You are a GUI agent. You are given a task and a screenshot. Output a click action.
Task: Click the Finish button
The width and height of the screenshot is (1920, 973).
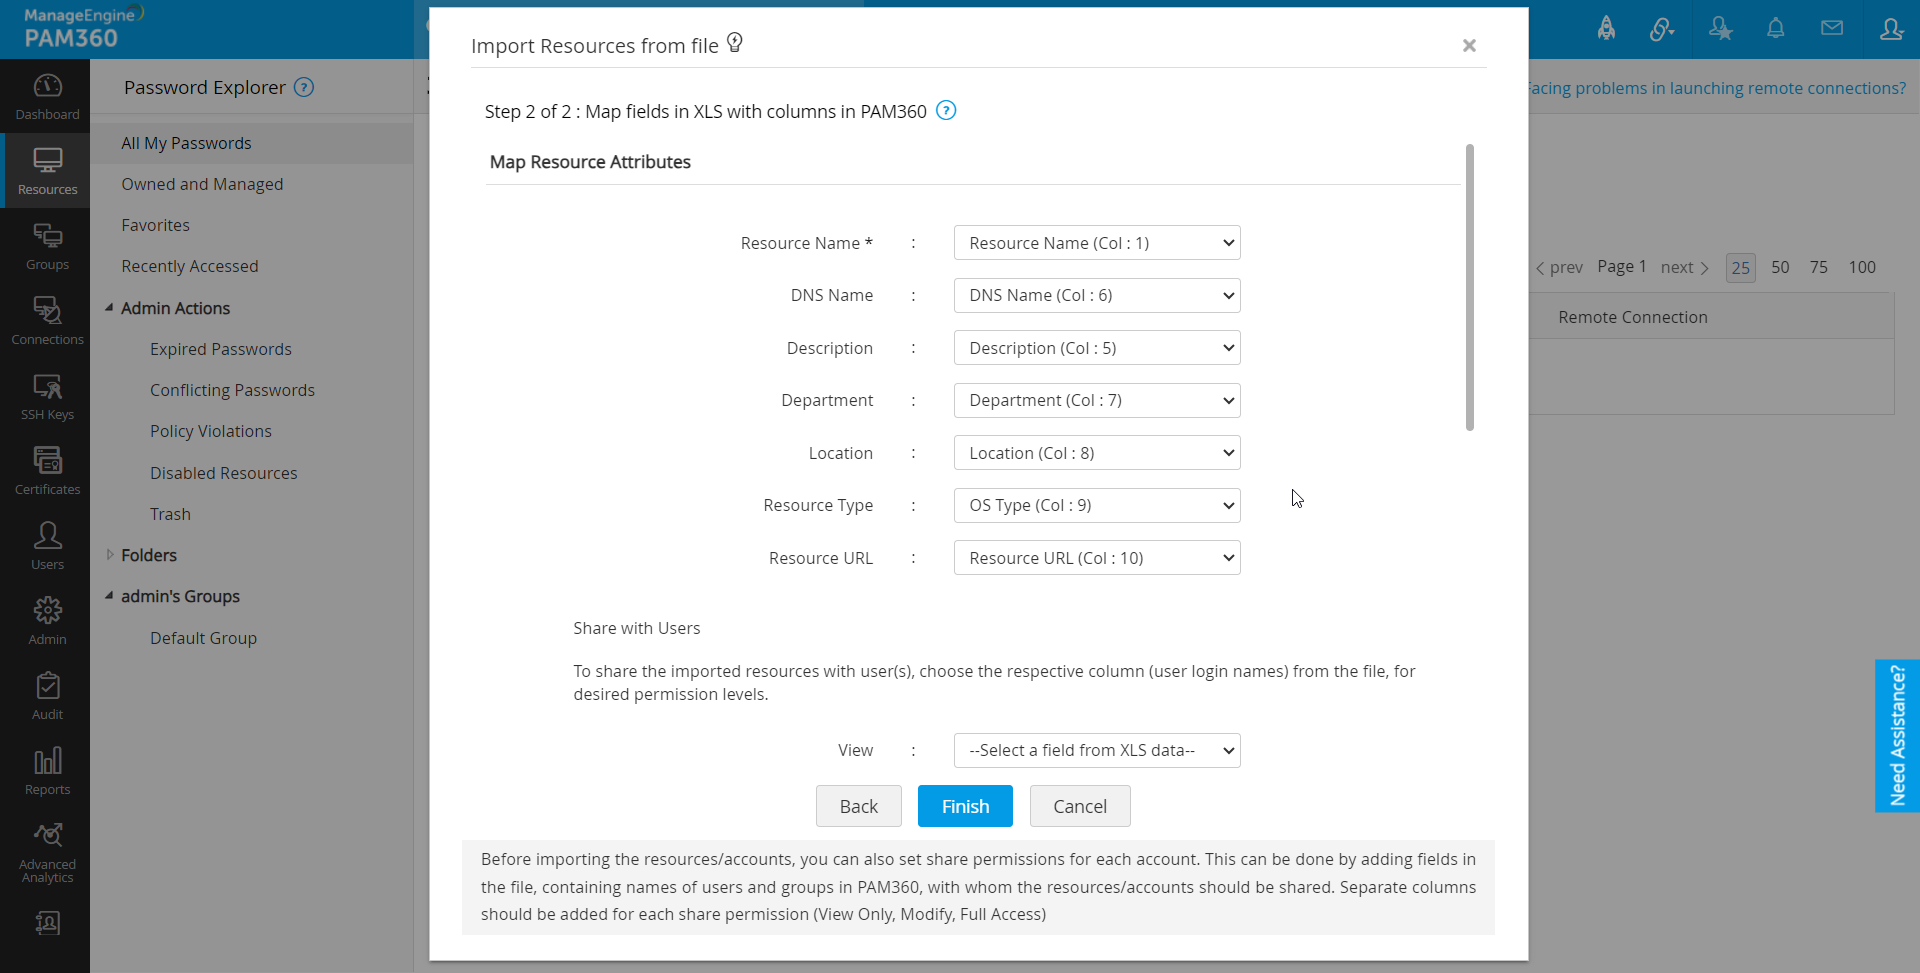coord(965,806)
